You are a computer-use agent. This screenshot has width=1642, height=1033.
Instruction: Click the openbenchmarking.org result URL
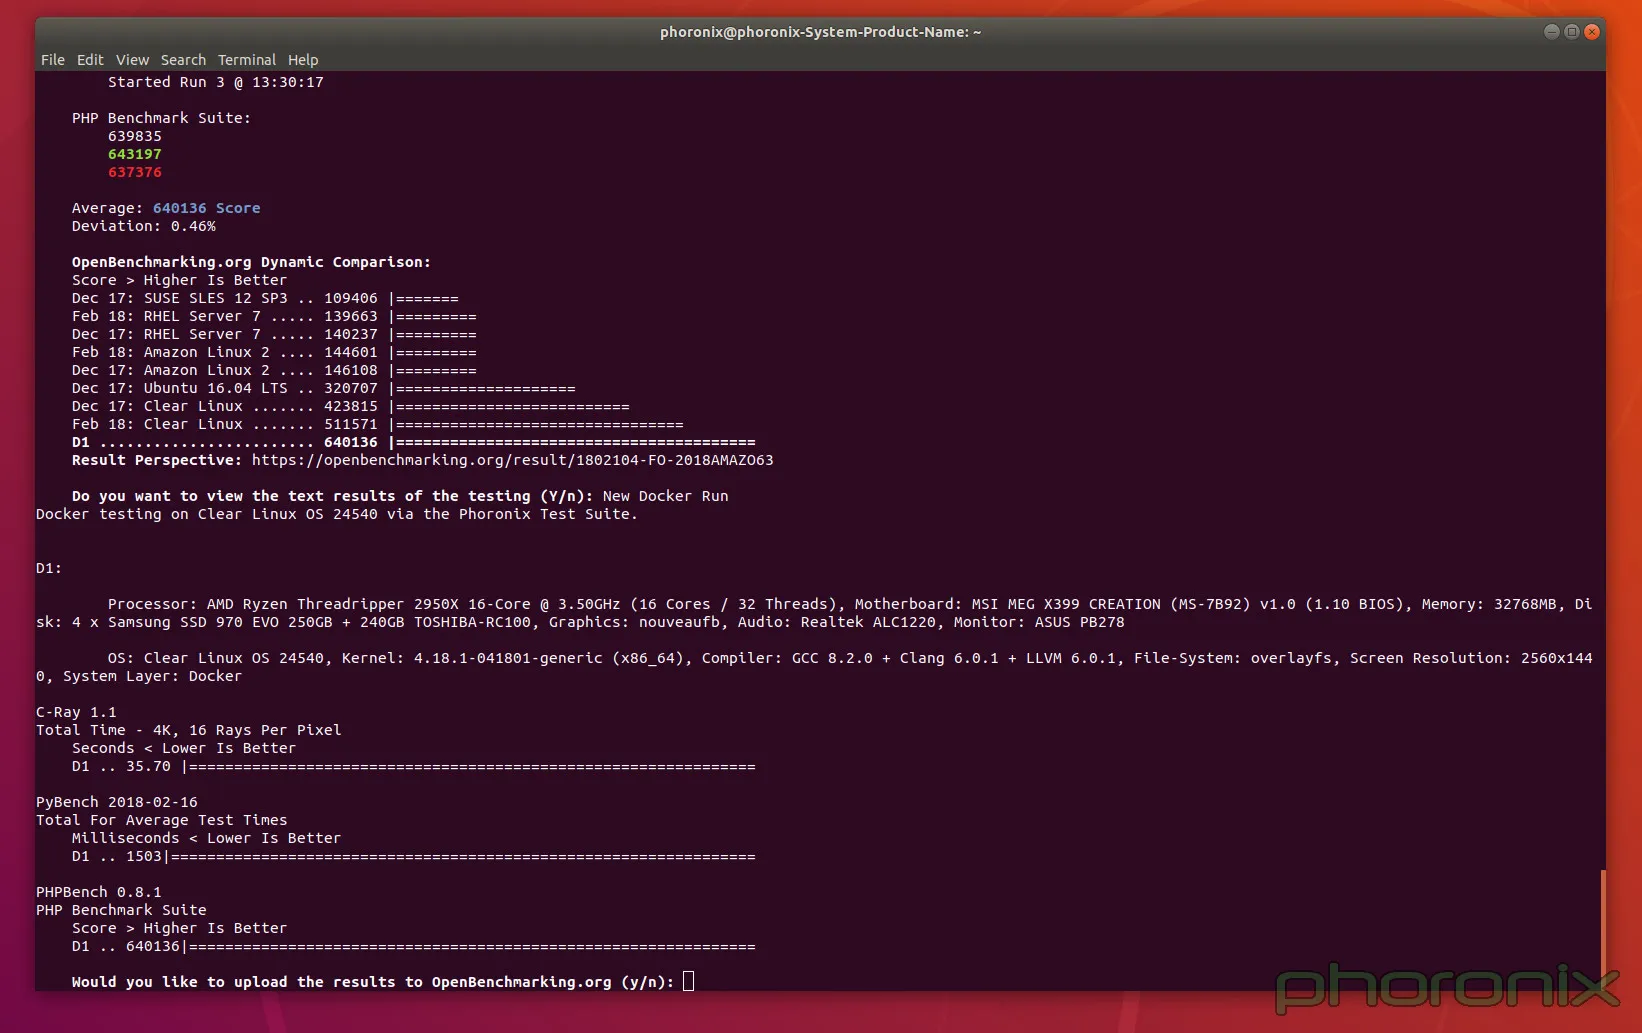pyautogui.click(x=512, y=460)
